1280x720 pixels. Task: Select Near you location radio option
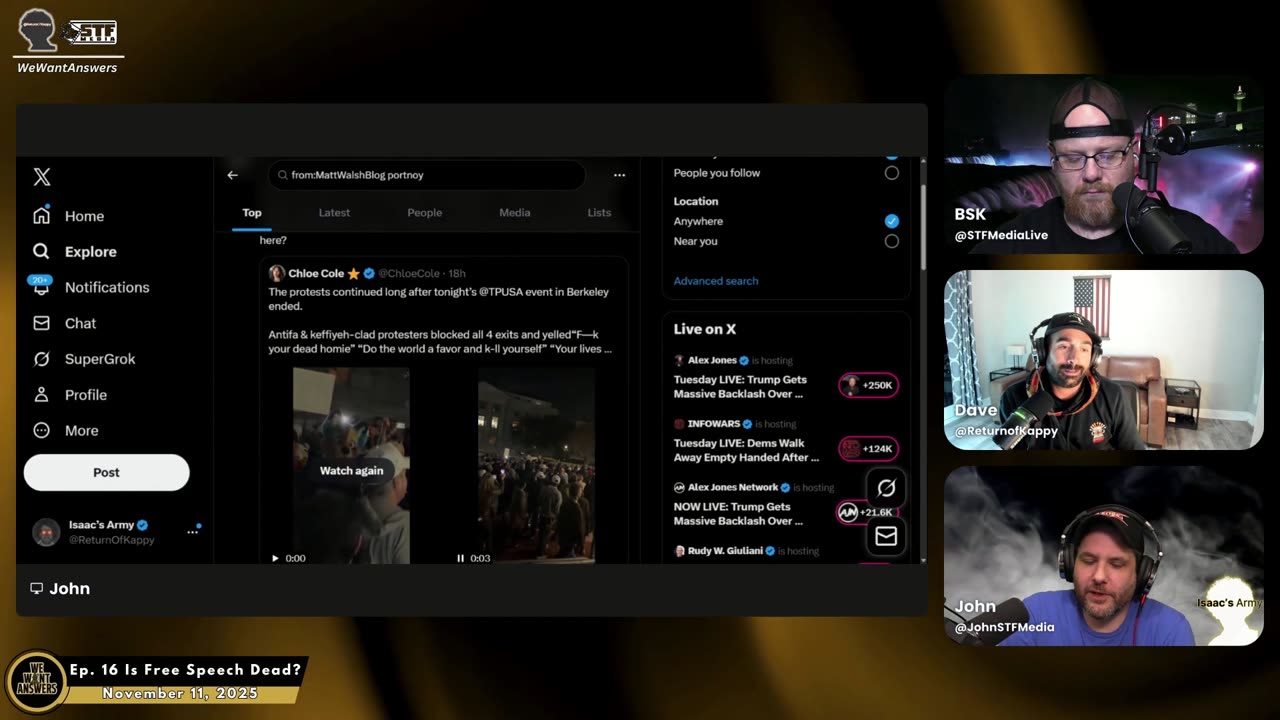(x=891, y=241)
